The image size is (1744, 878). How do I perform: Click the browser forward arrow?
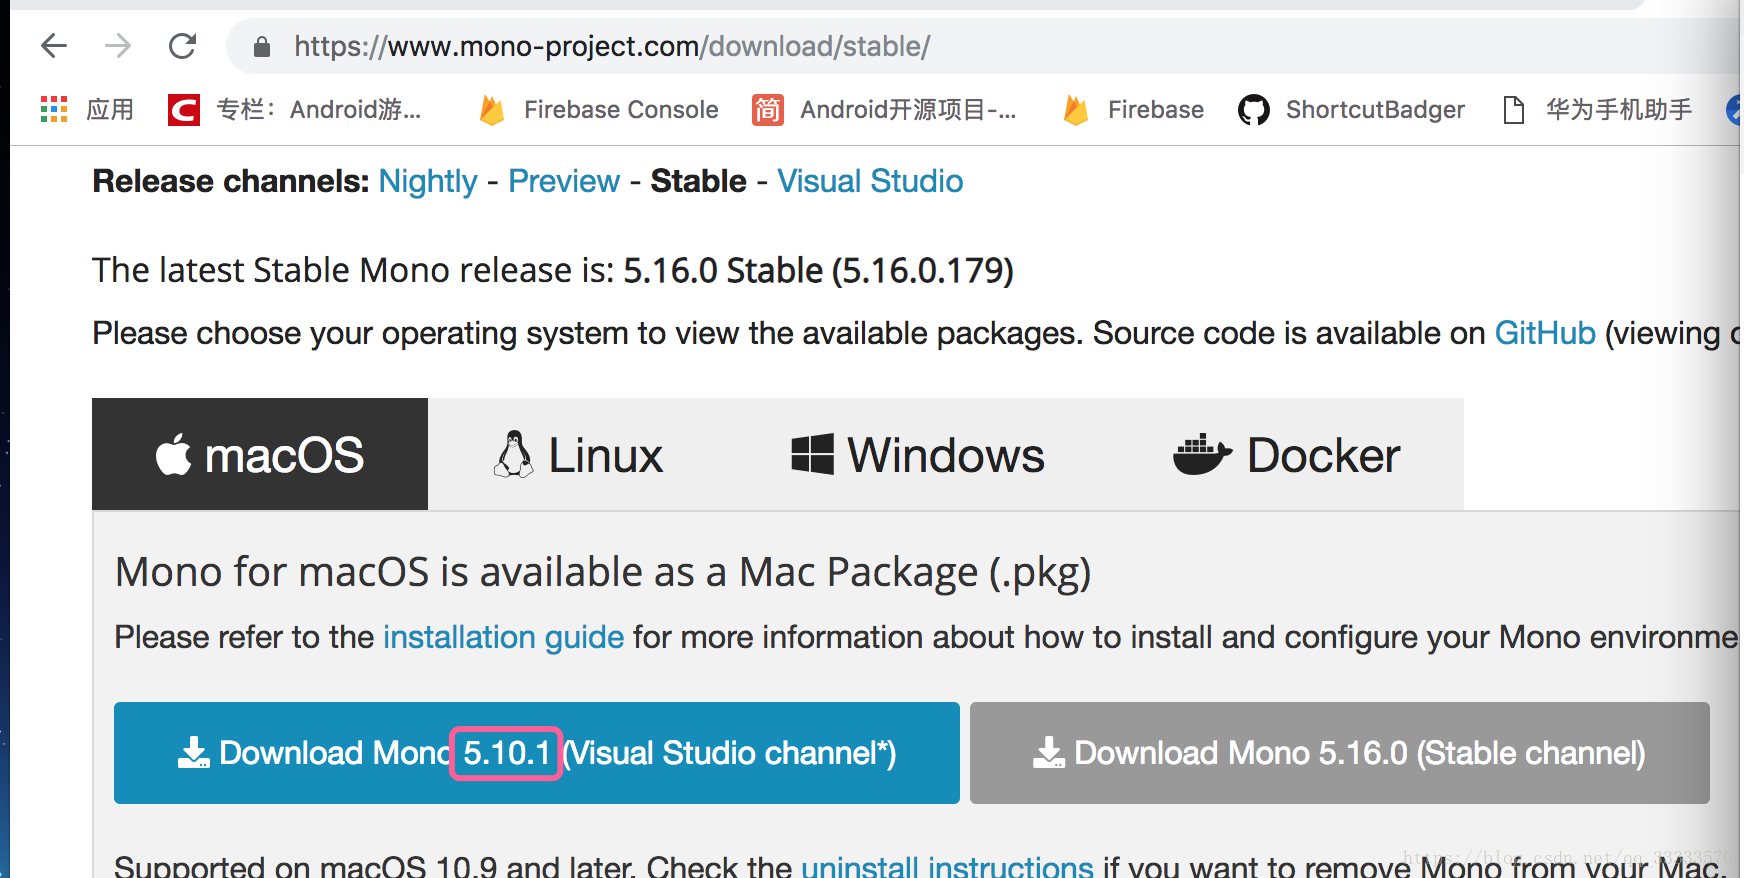coord(118,45)
